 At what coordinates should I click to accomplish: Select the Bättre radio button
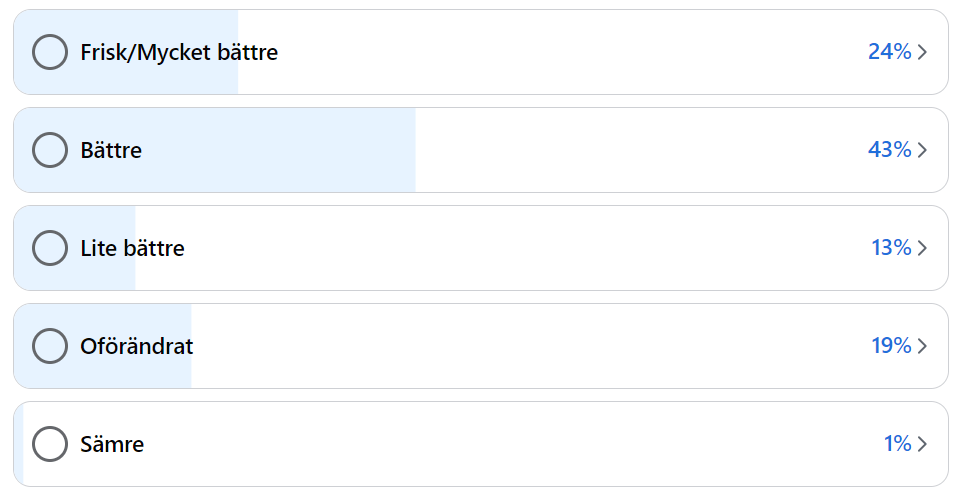tap(50, 150)
